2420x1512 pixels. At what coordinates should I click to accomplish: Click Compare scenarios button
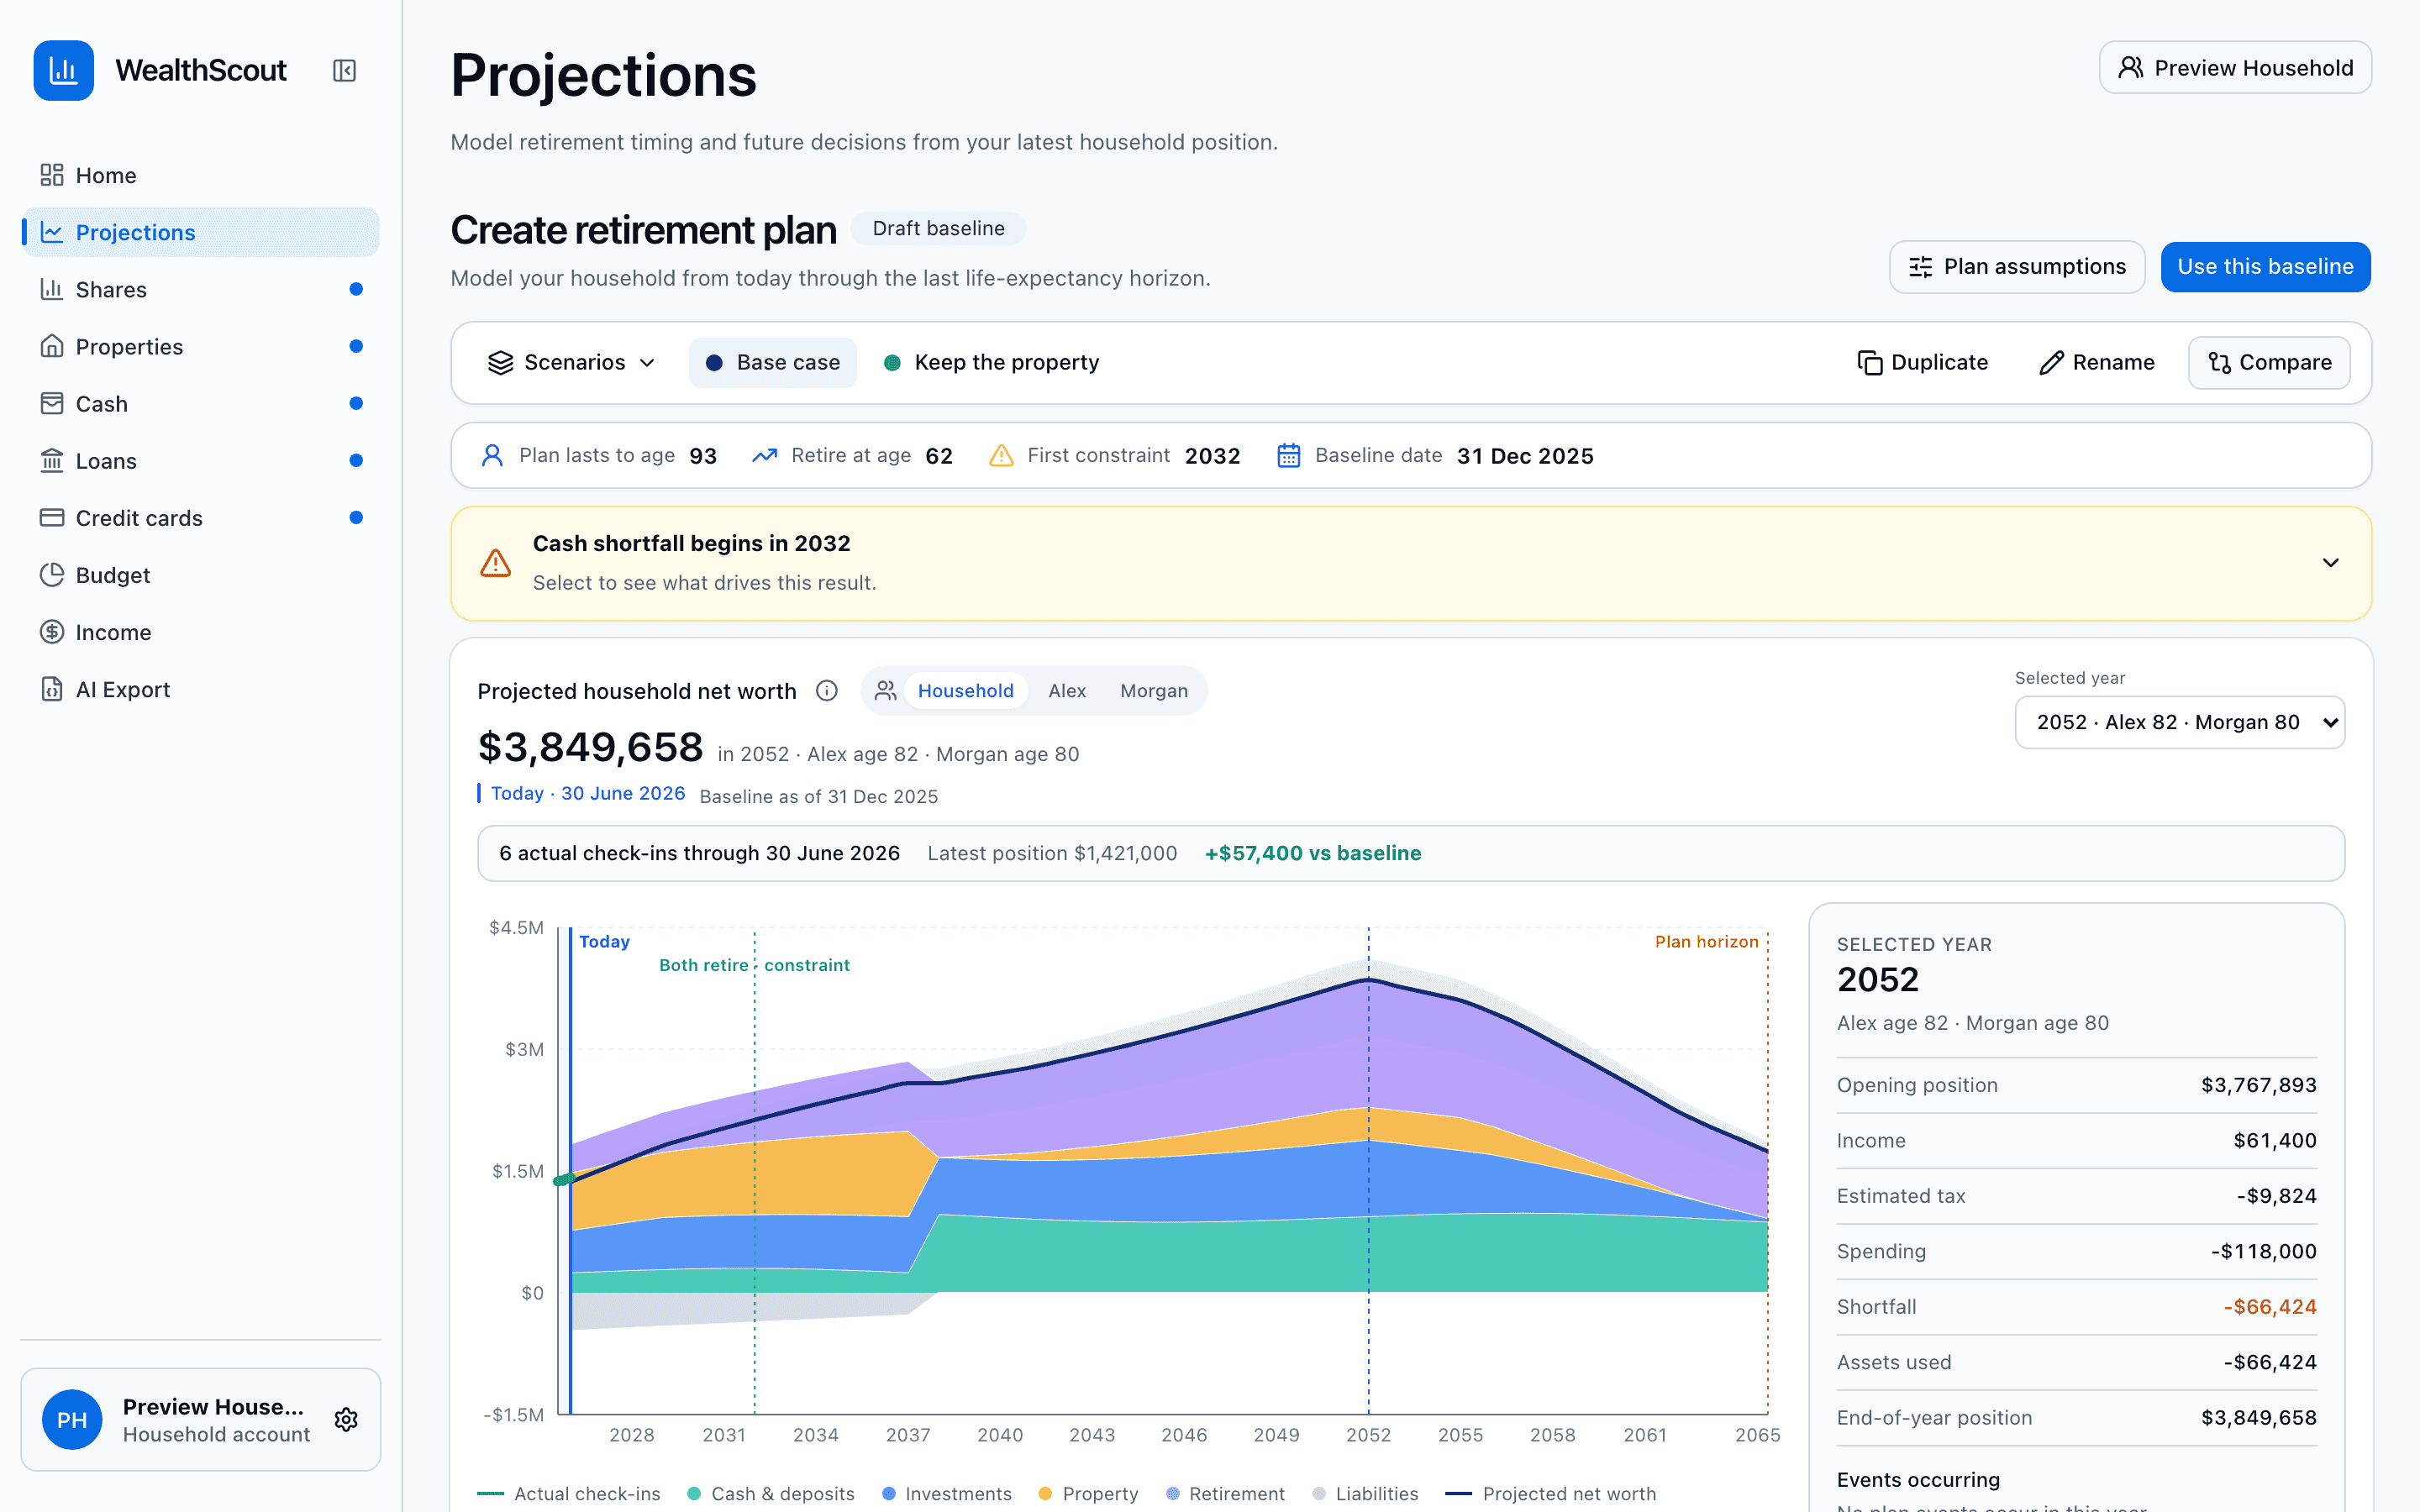(2269, 363)
